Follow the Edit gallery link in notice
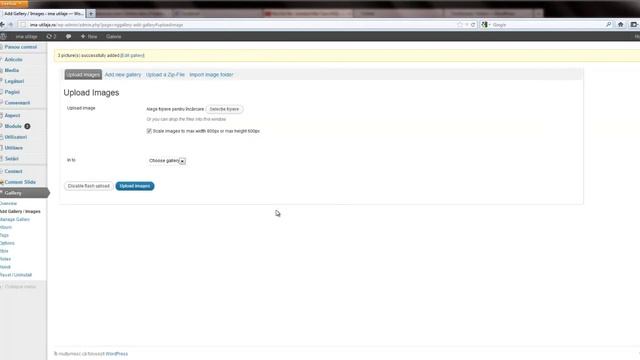This screenshot has width=640, height=360. pyautogui.click(x=133, y=56)
